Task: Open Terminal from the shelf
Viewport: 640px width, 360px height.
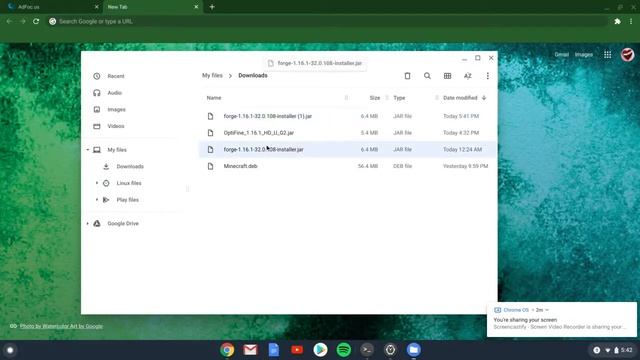Action: [x=367, y=350]
